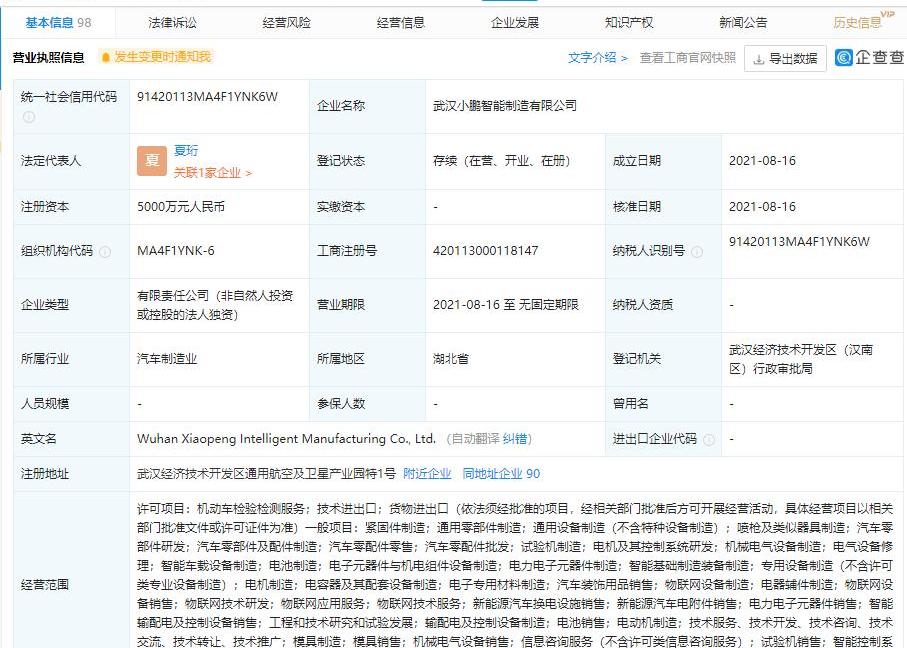907x648 pixels.
Task: Expand 关联1家企业 link
Action: (212, 172)
